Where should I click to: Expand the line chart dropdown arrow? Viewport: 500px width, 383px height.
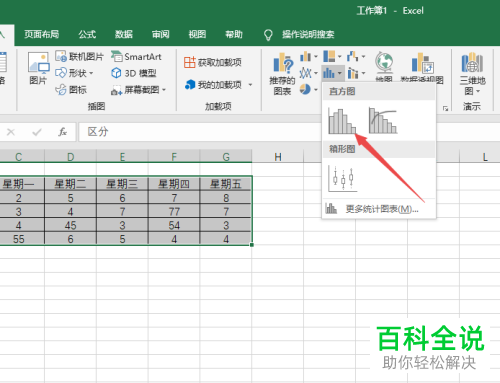(316, 73)
